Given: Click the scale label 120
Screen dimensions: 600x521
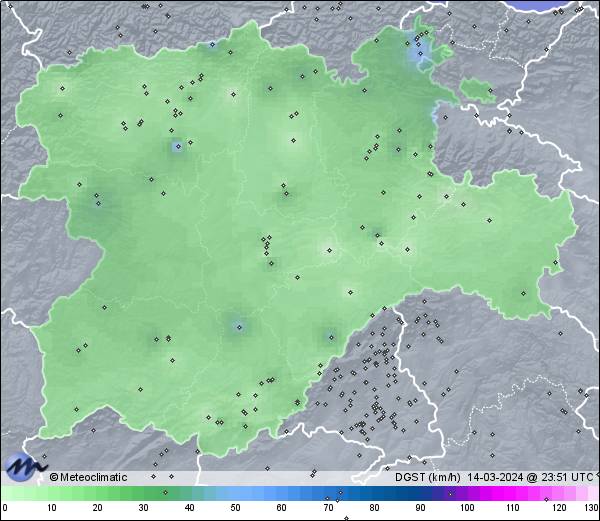Looking at the screenshot, I should click(x=559, y=508).
